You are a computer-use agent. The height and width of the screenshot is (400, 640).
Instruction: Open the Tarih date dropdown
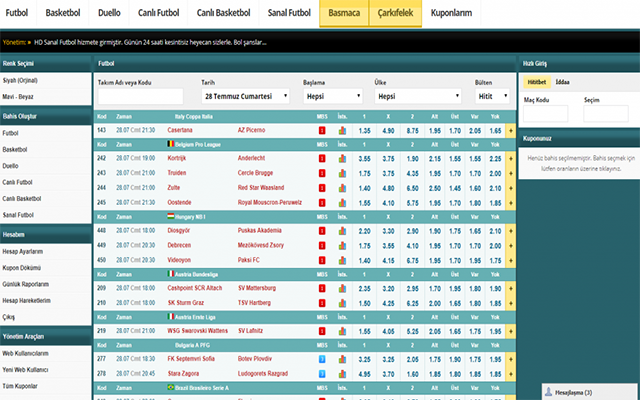pos(245,96)
